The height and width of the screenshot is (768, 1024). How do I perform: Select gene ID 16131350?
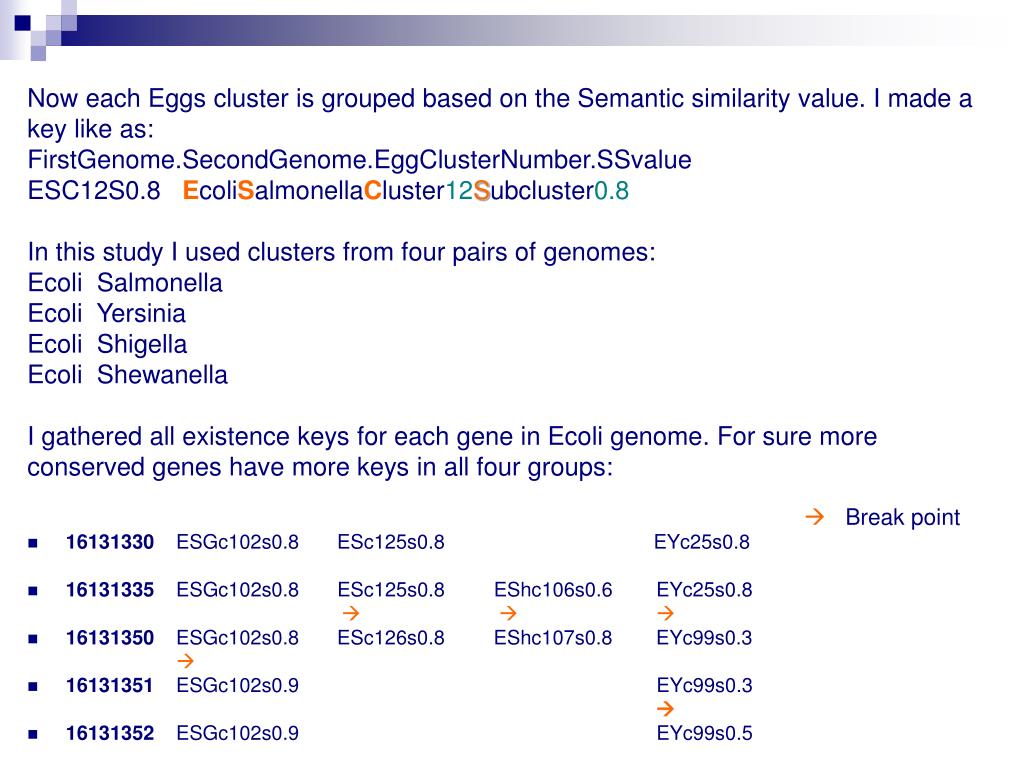(110, 637)
